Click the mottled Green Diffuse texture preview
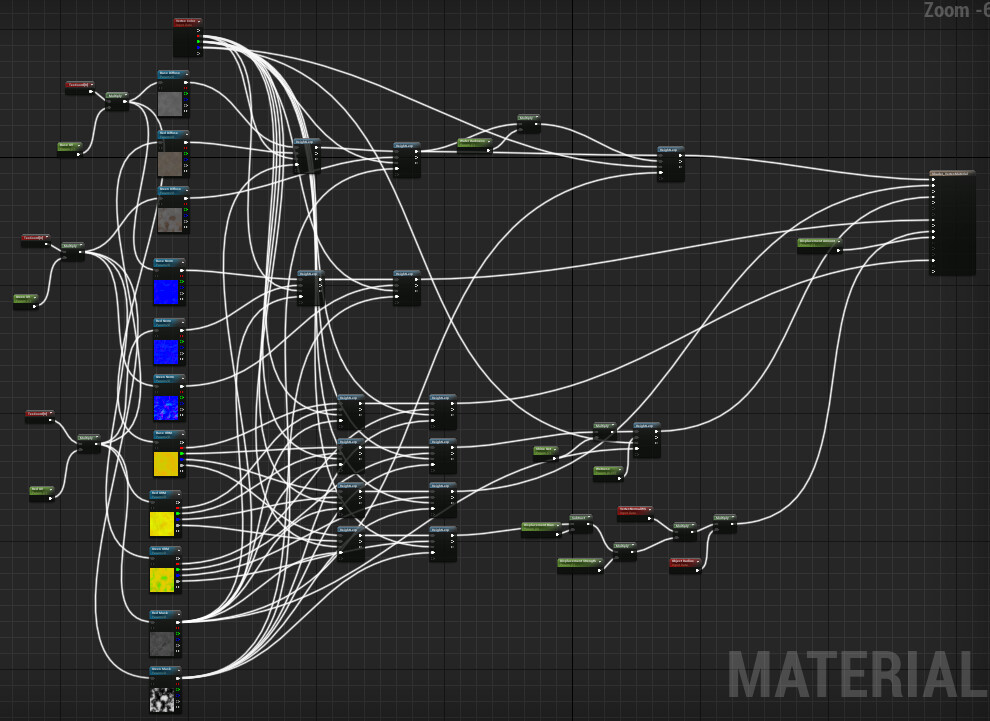Image resolution: width=990 pixels, height=721 pixels. pos(170,220)
